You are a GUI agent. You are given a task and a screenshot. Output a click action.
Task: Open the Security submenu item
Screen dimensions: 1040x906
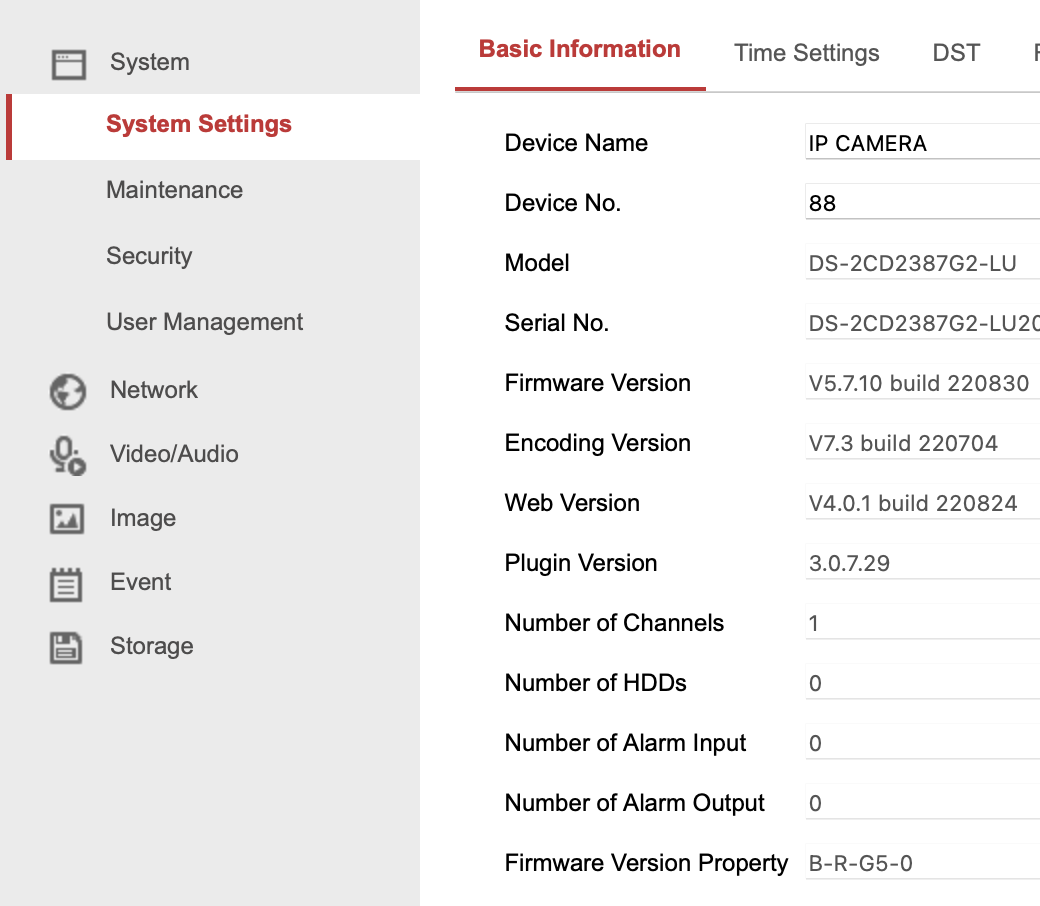(149, 256)
